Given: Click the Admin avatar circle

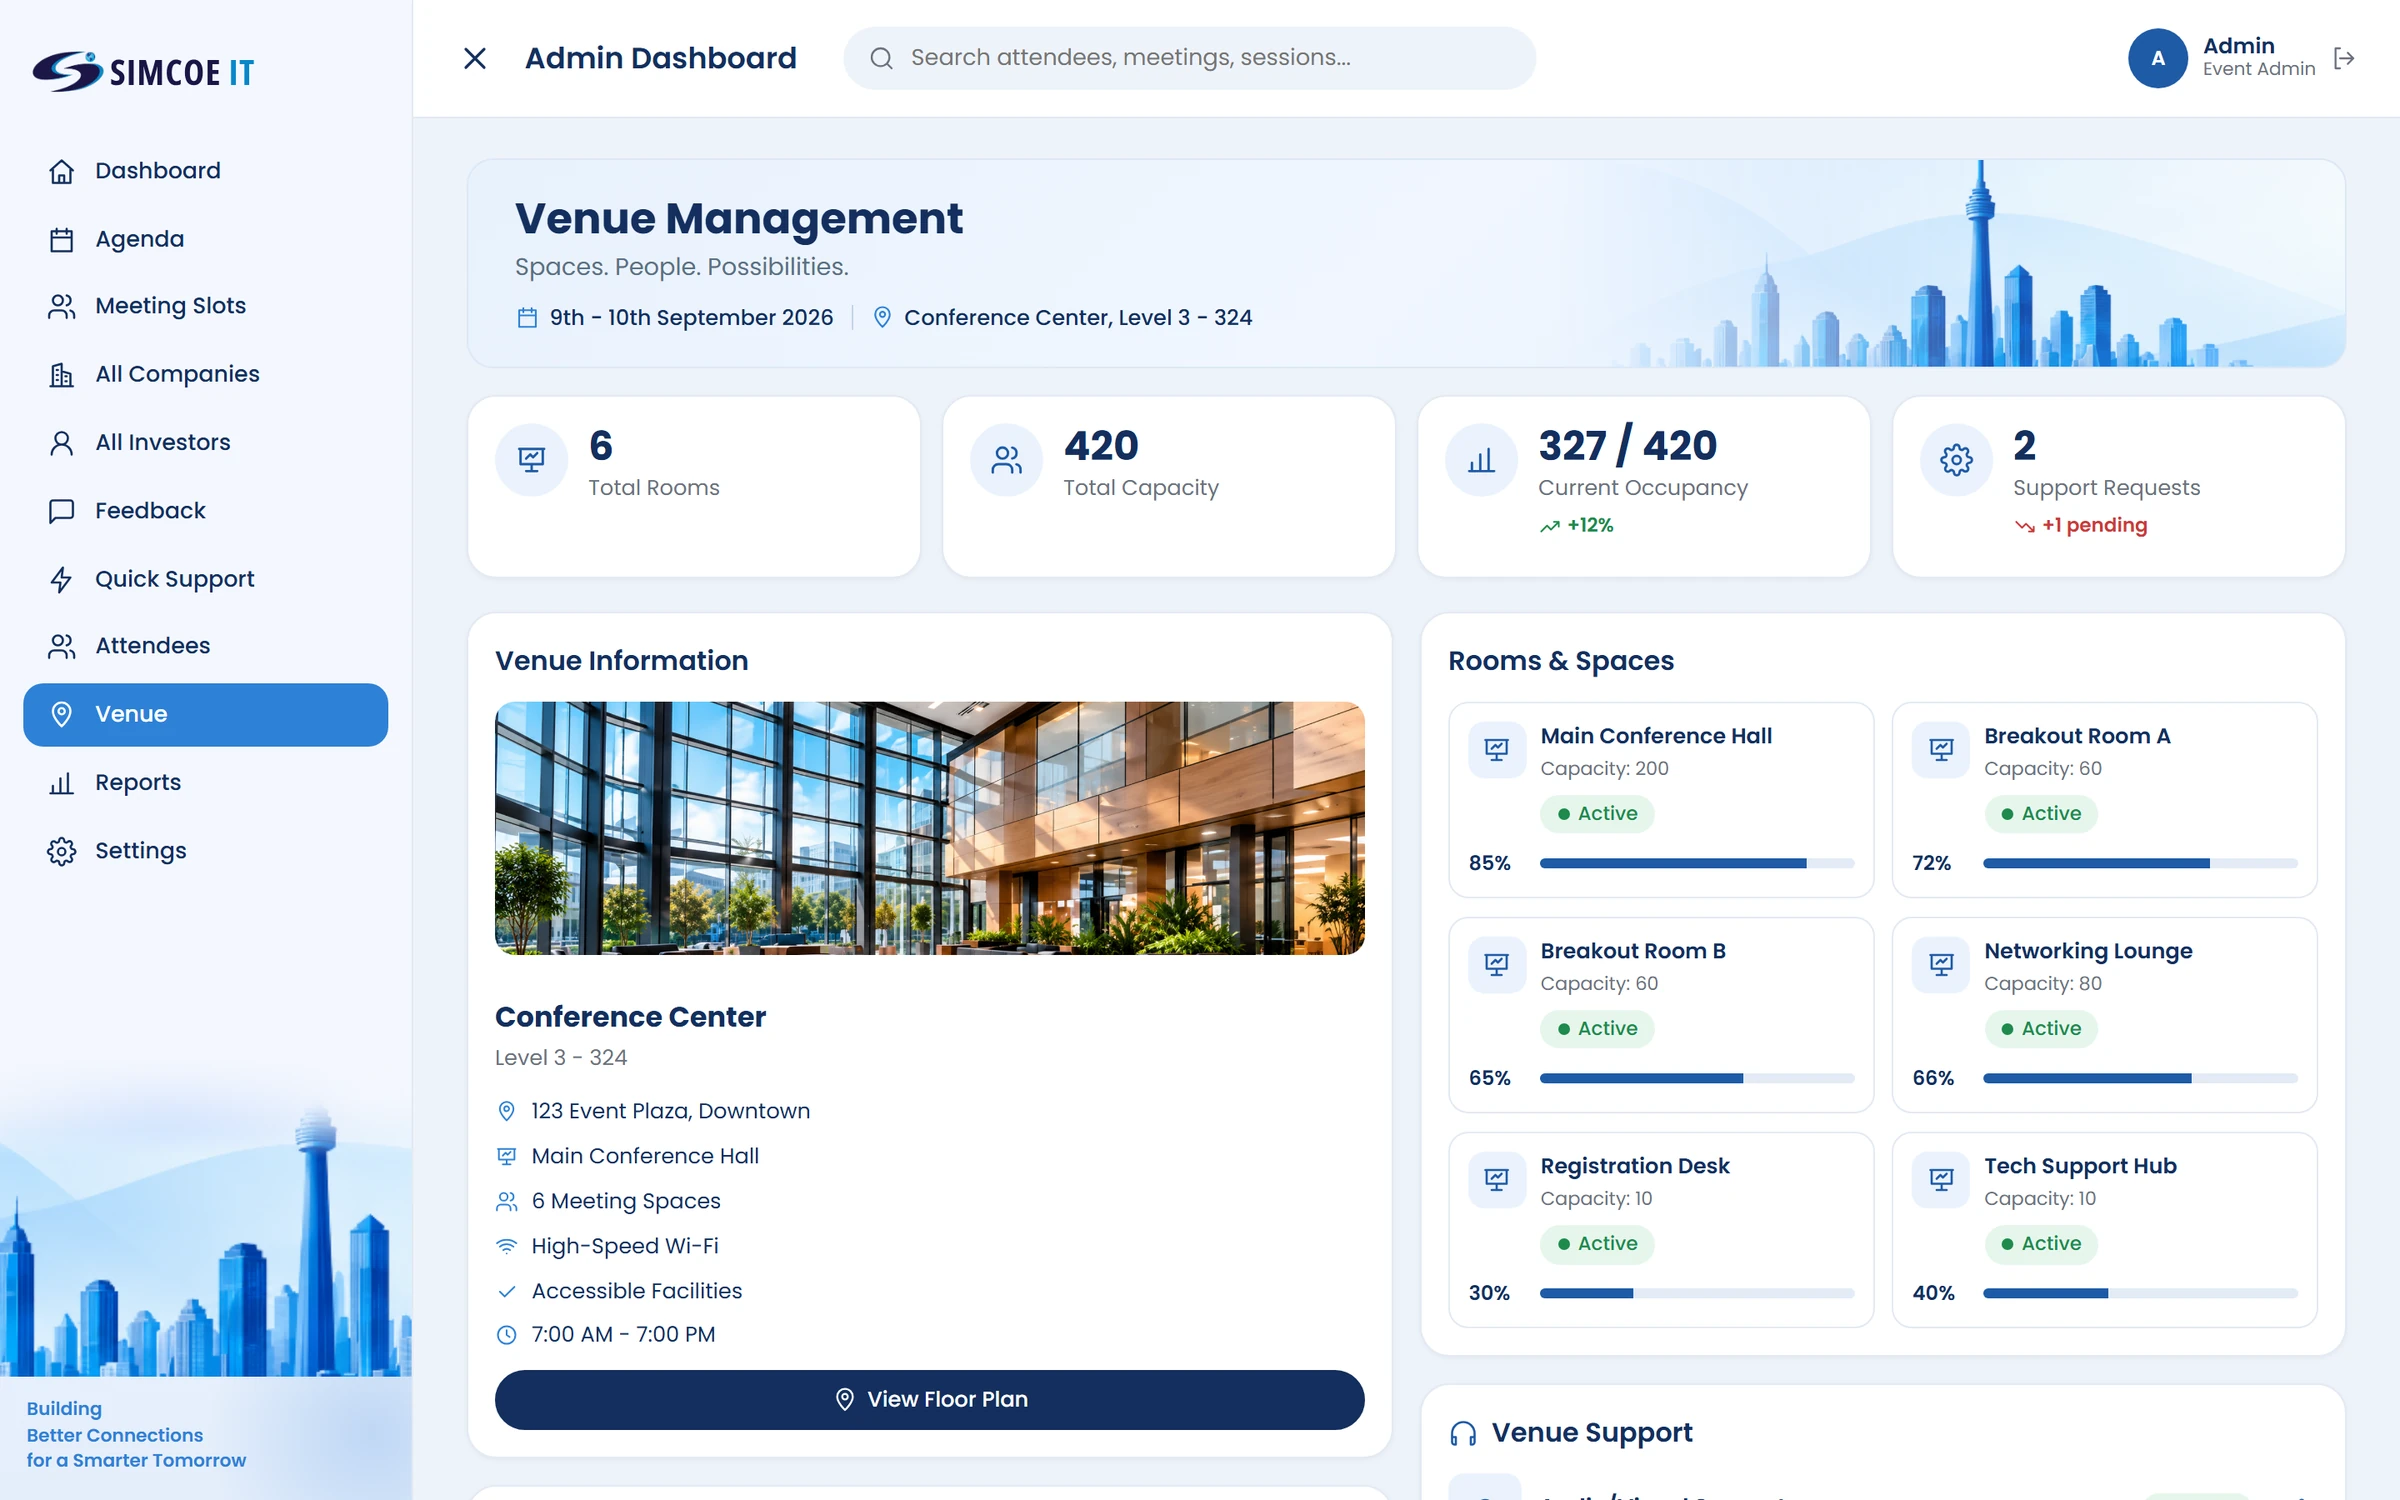Looking at the screenshot, I should click(x=2157, y=58).
